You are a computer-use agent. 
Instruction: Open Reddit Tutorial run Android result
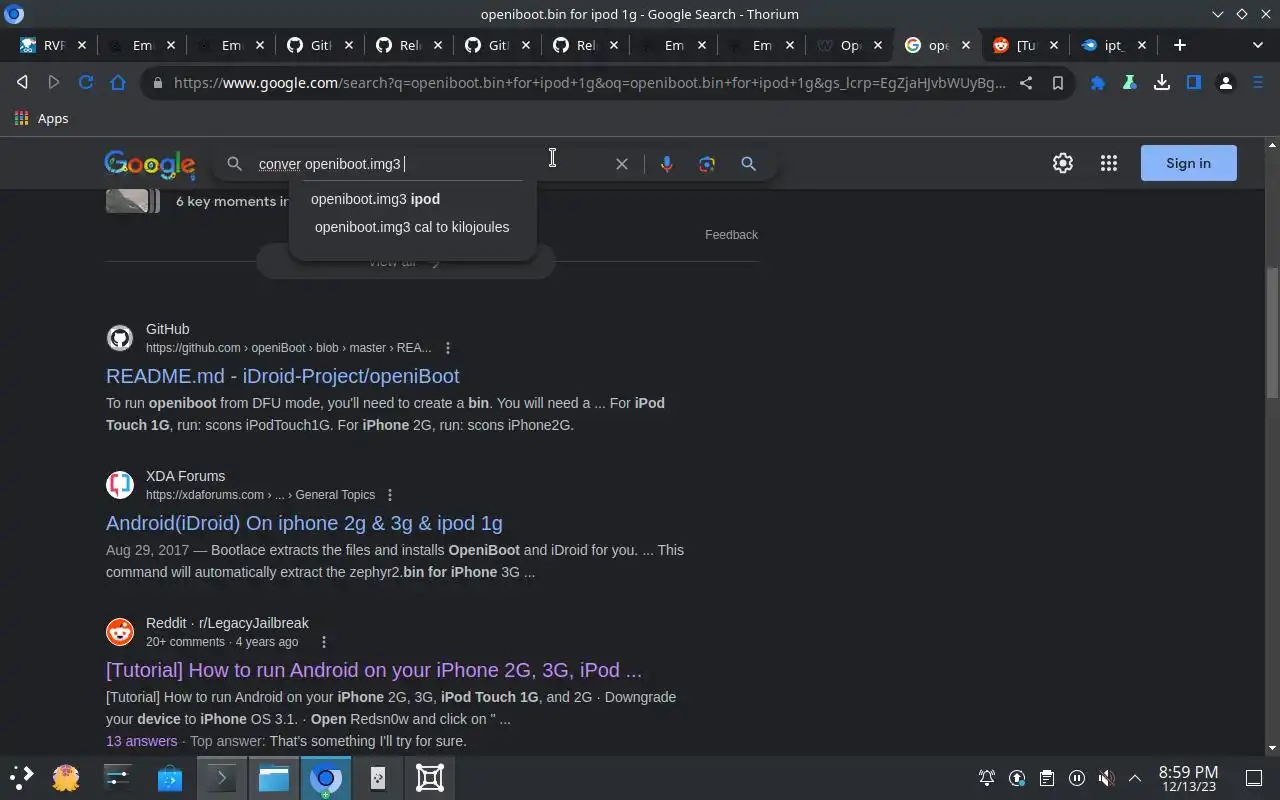(x=374, y=670)
